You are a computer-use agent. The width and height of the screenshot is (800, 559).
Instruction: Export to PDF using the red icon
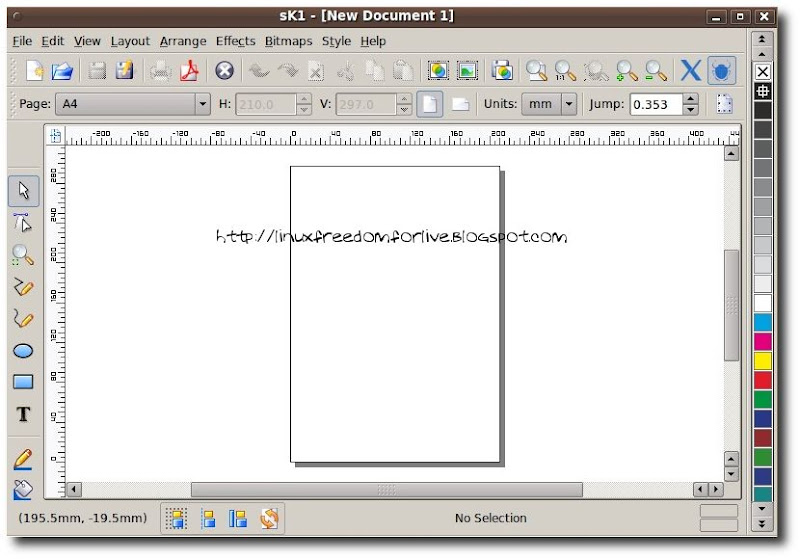click(189, 70)
